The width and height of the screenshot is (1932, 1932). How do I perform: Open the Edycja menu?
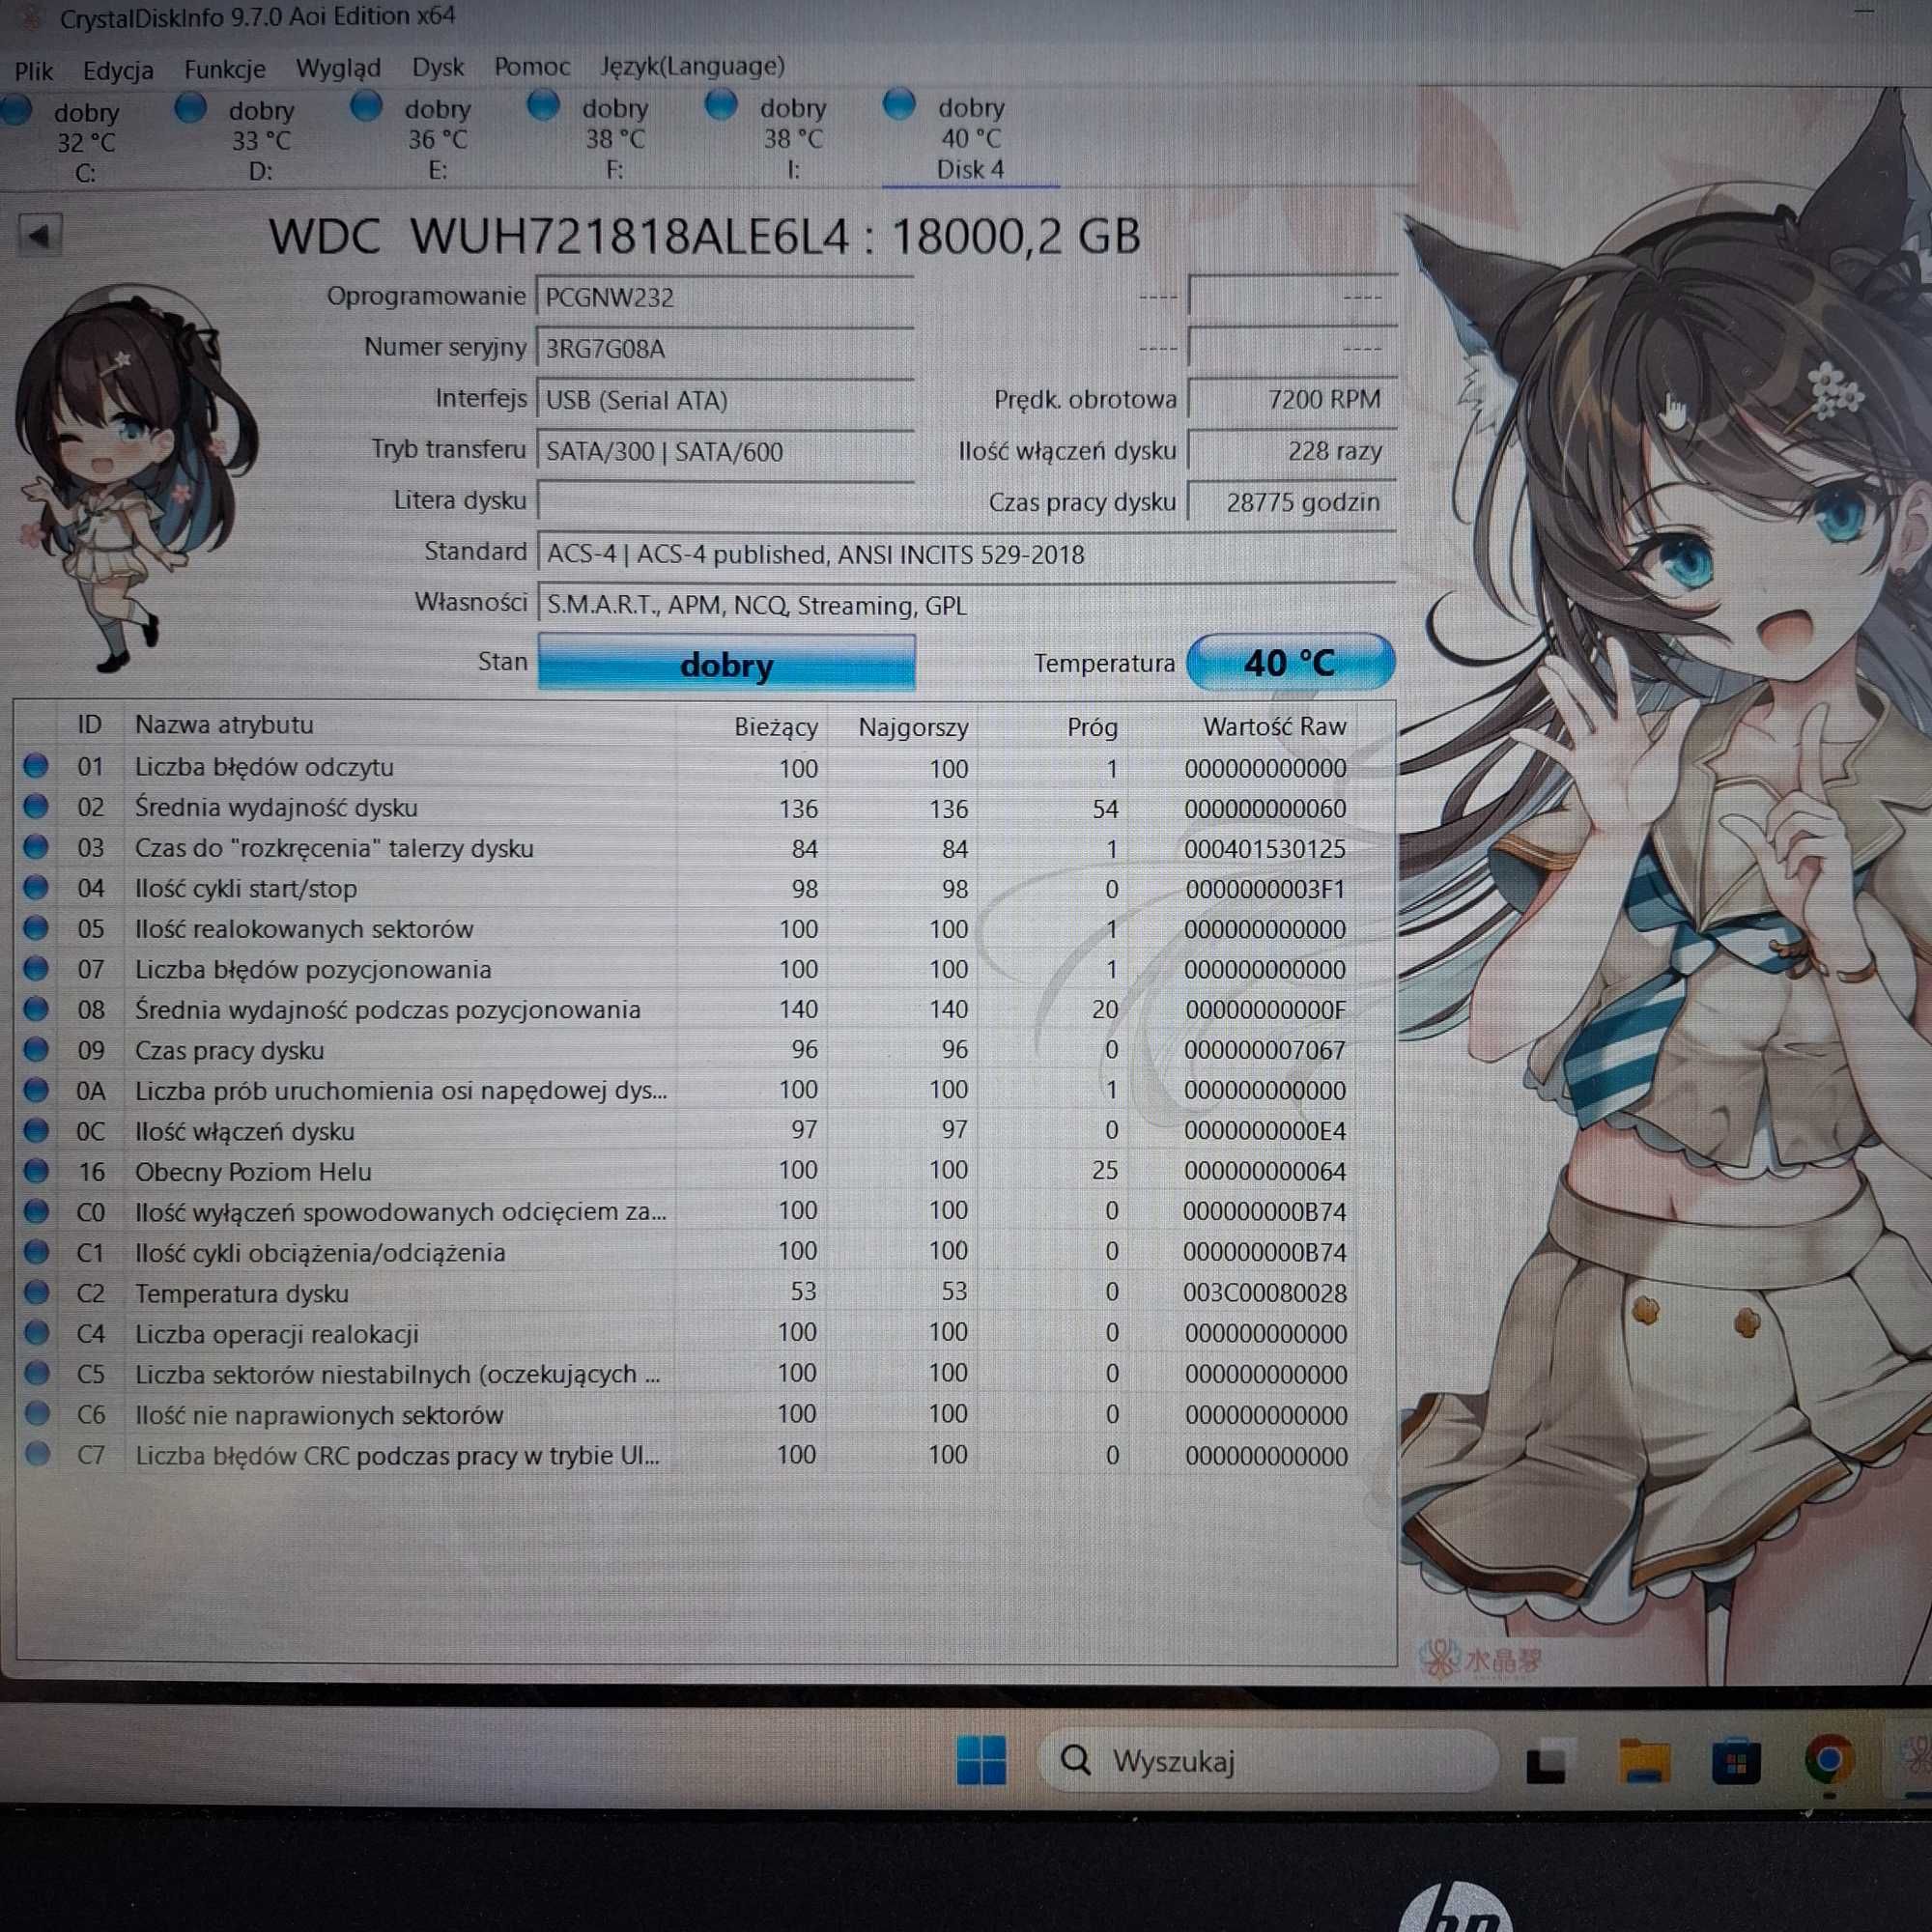click(118, 70)
